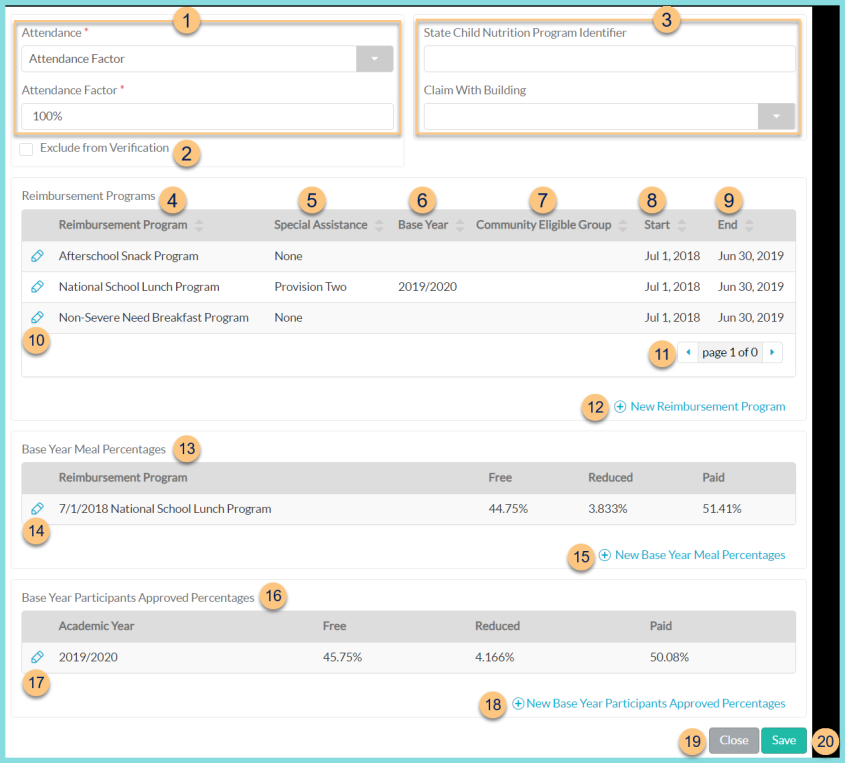
Task: Open the Claim With Building dropdown
Action: [776, 116]
